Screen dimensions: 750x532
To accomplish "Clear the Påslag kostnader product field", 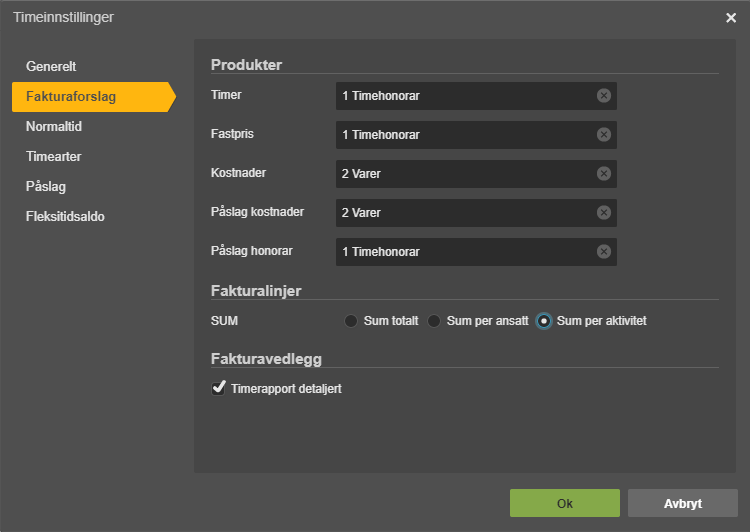I will (604, 212).
